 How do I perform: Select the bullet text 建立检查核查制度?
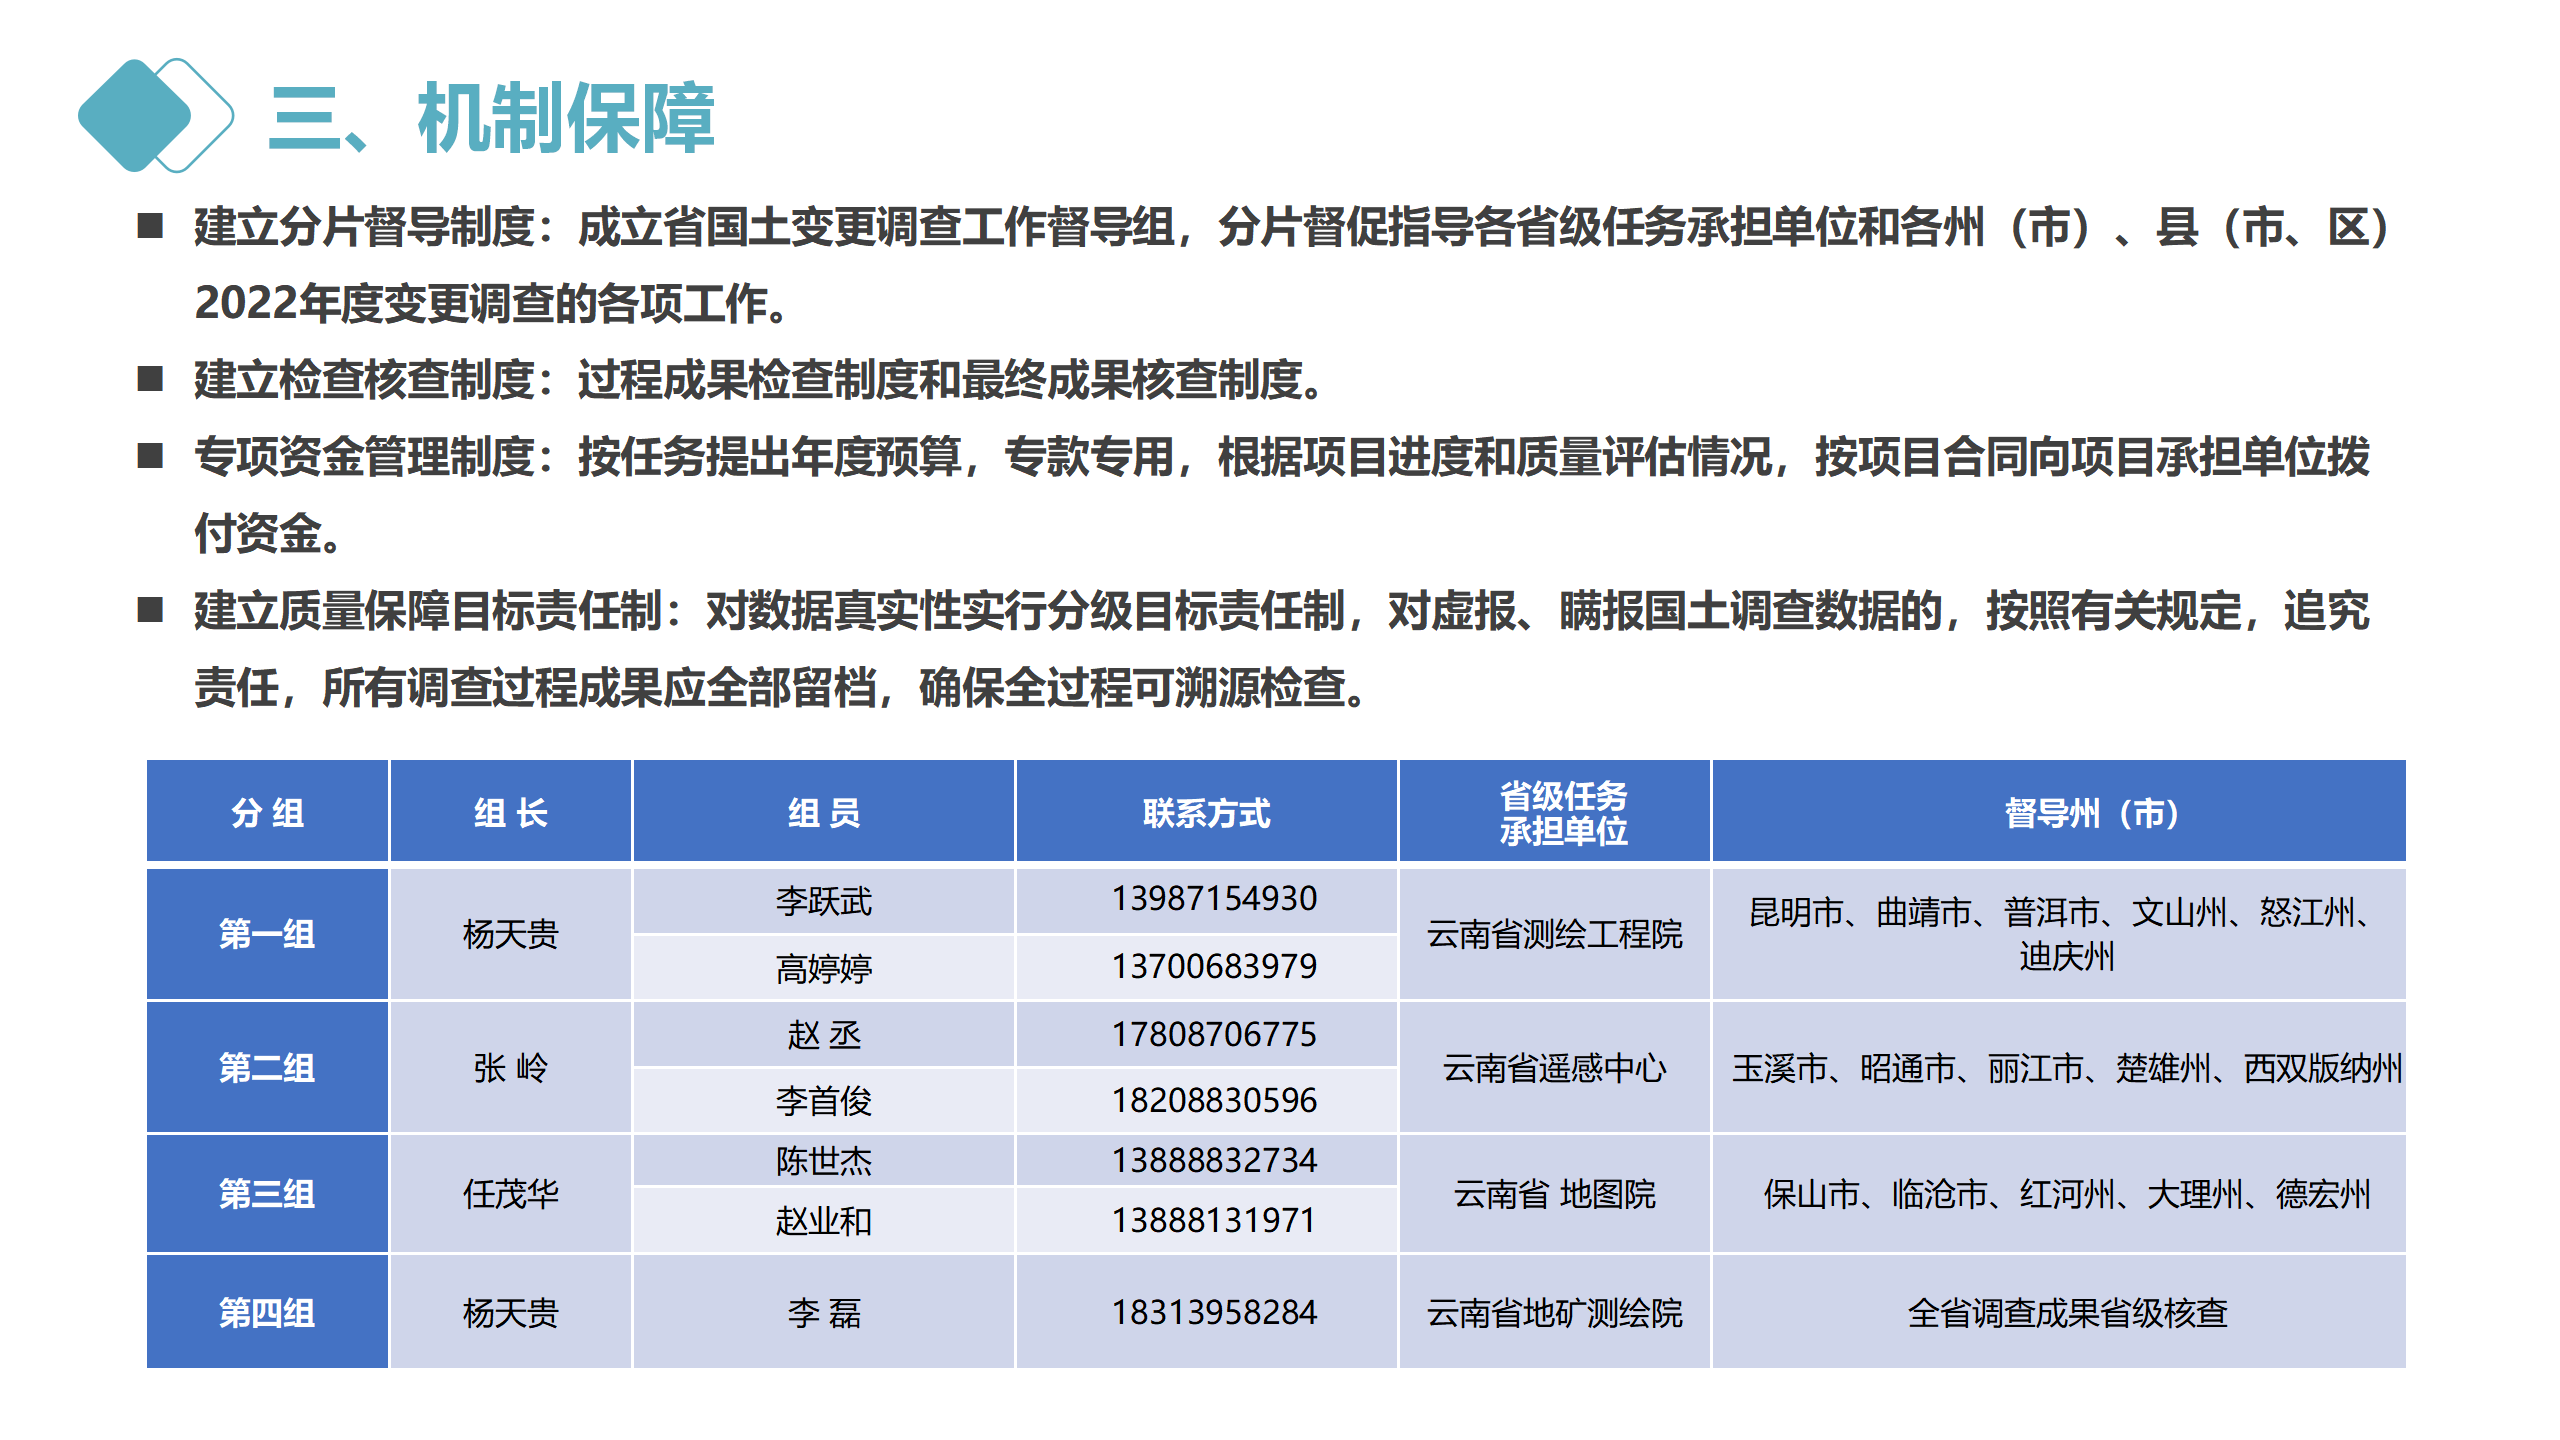(x=365, y=380)
